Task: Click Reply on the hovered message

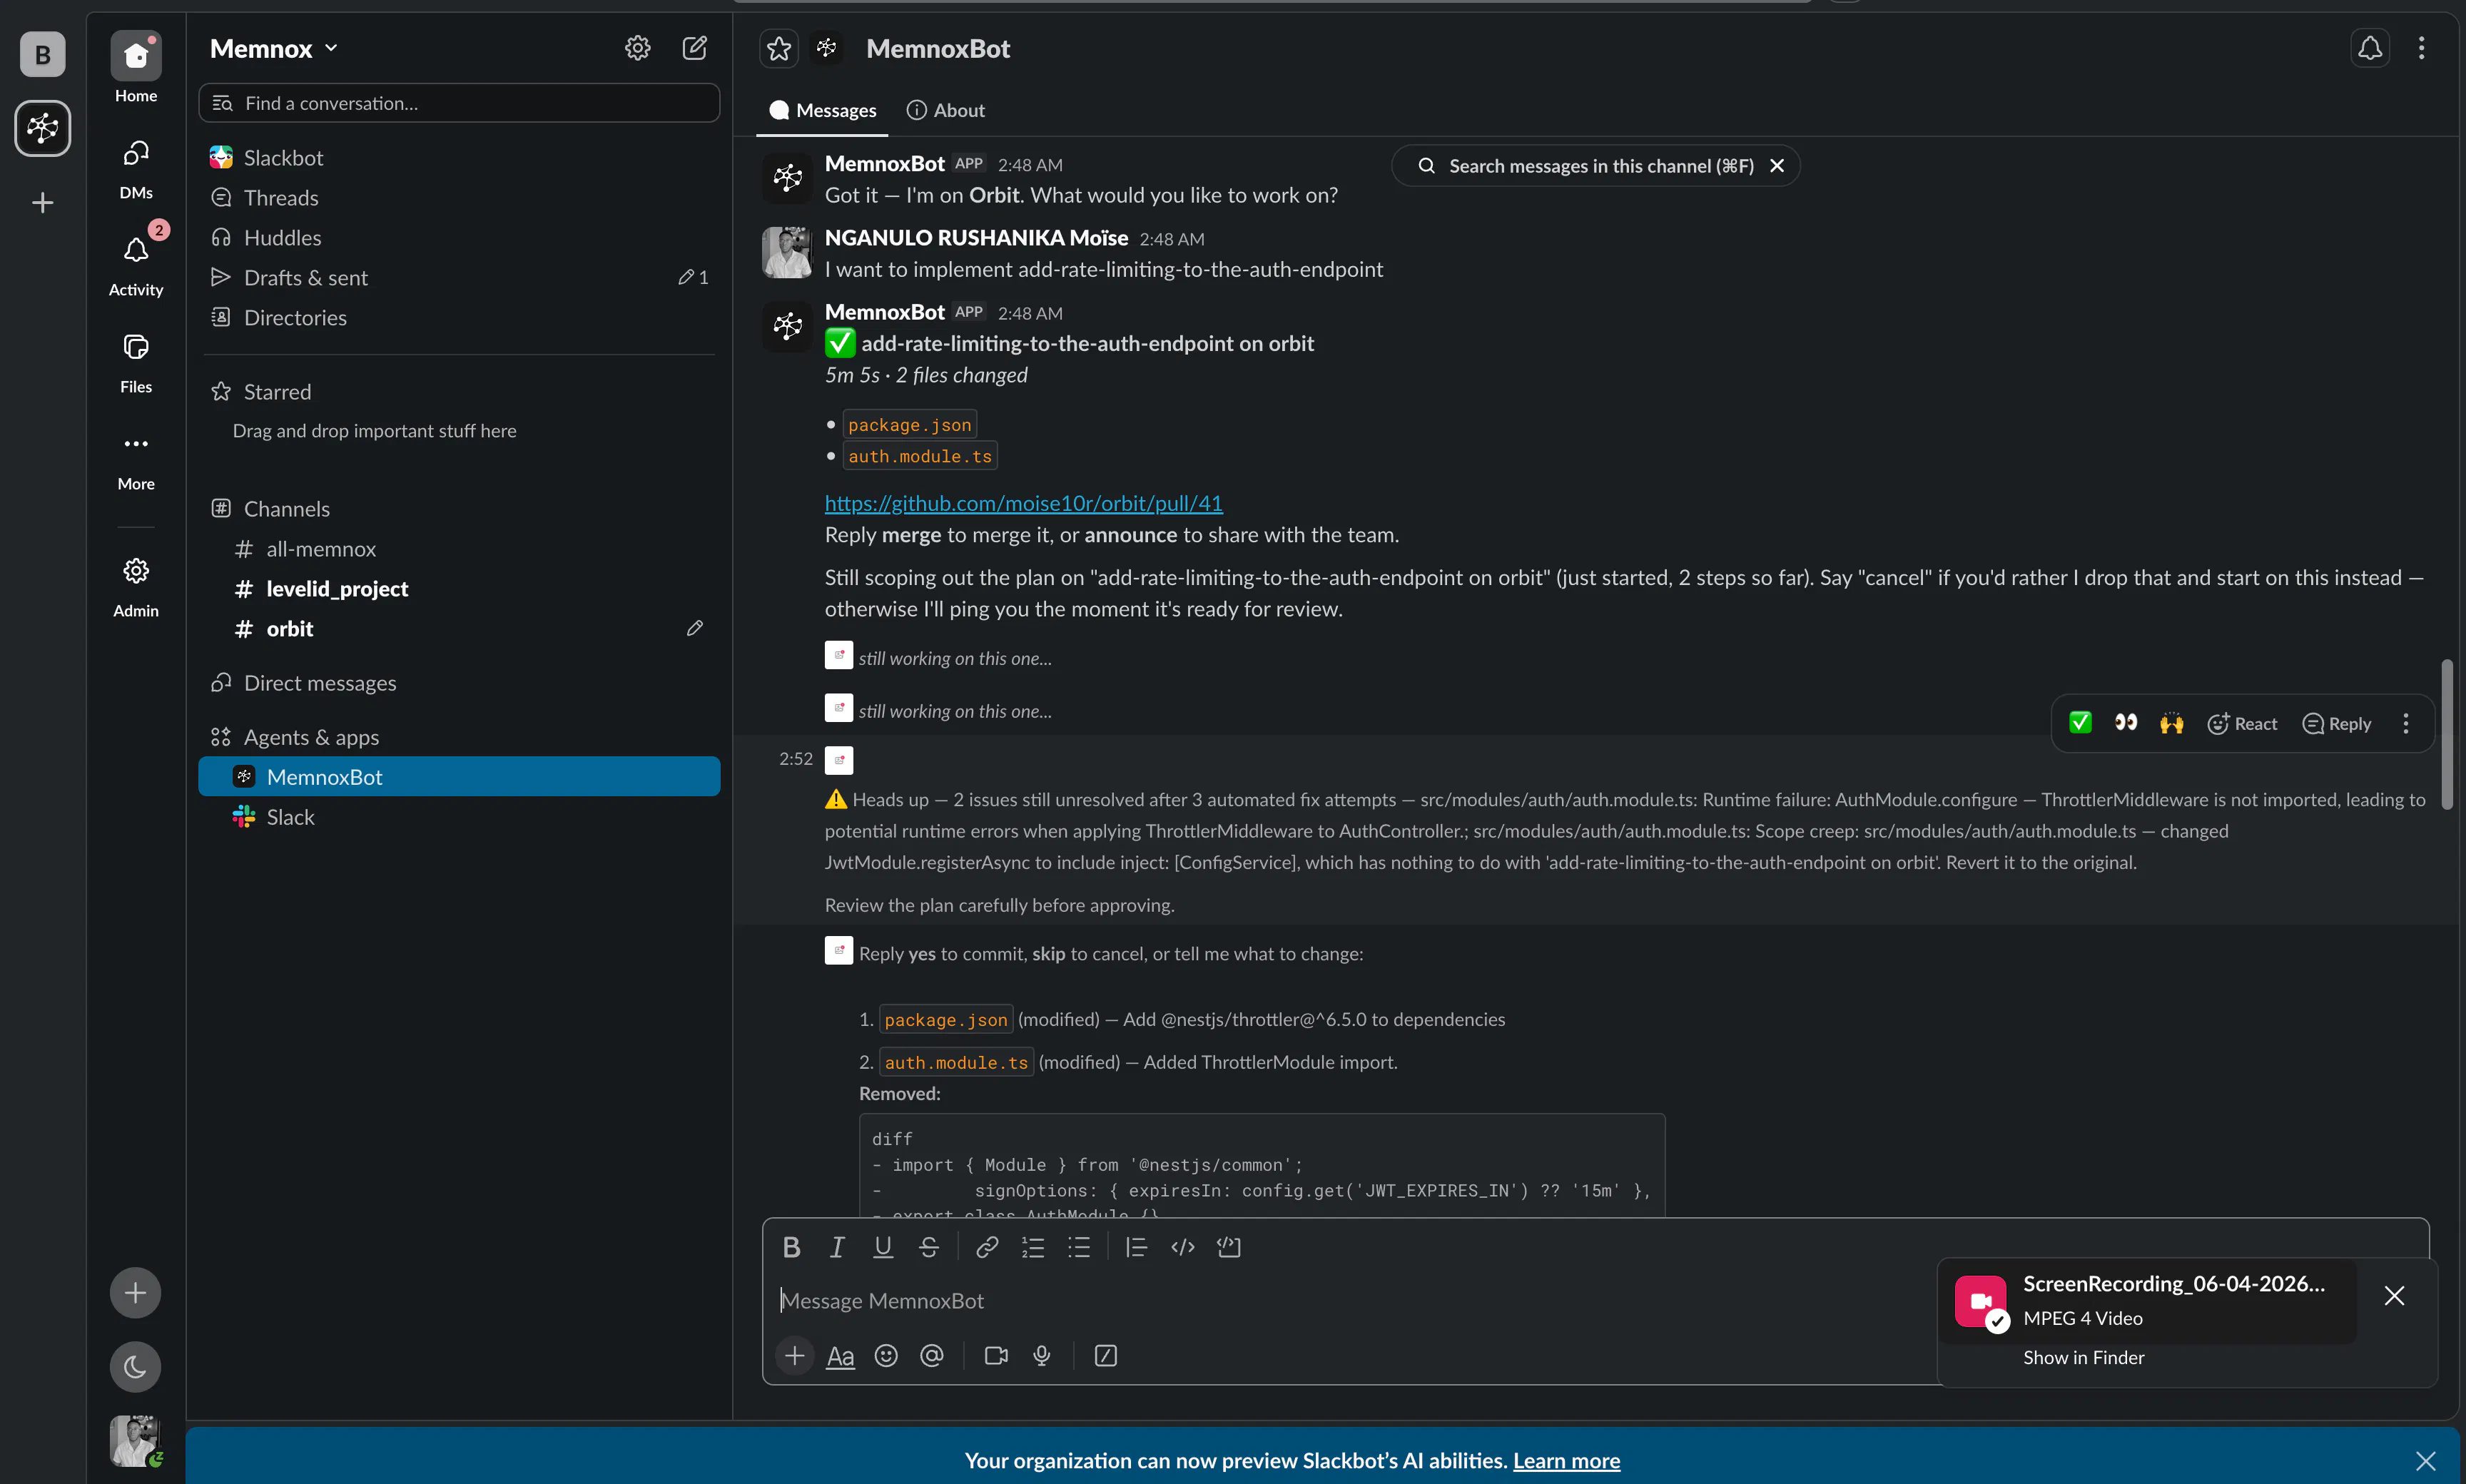Action: pyautogui.click(x=2336, y=723)
